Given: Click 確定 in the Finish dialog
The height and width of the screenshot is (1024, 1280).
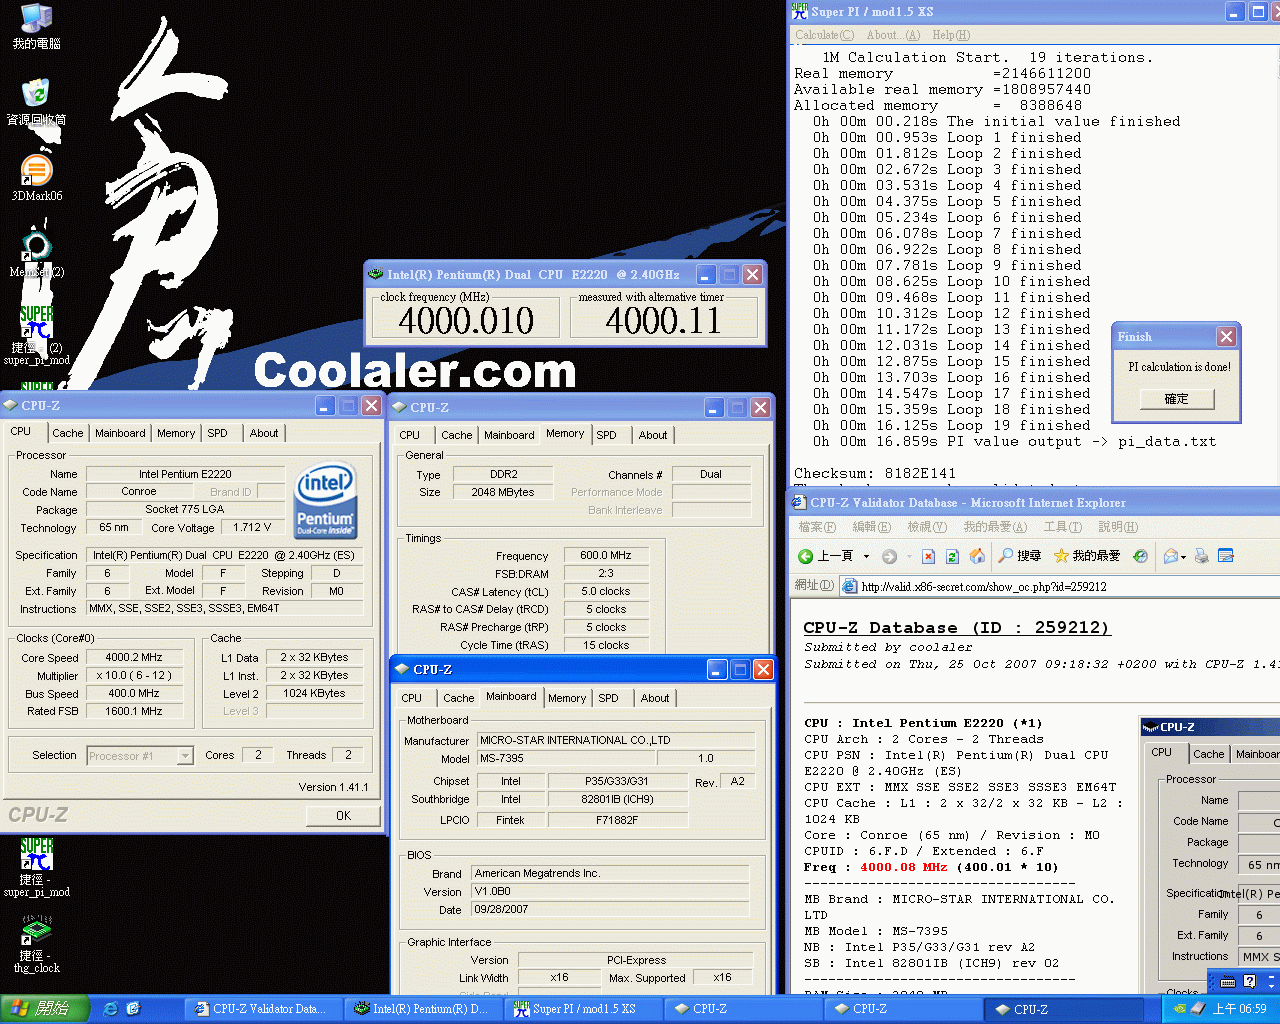Looking at the screenshot, I should tap(1177, 399).
